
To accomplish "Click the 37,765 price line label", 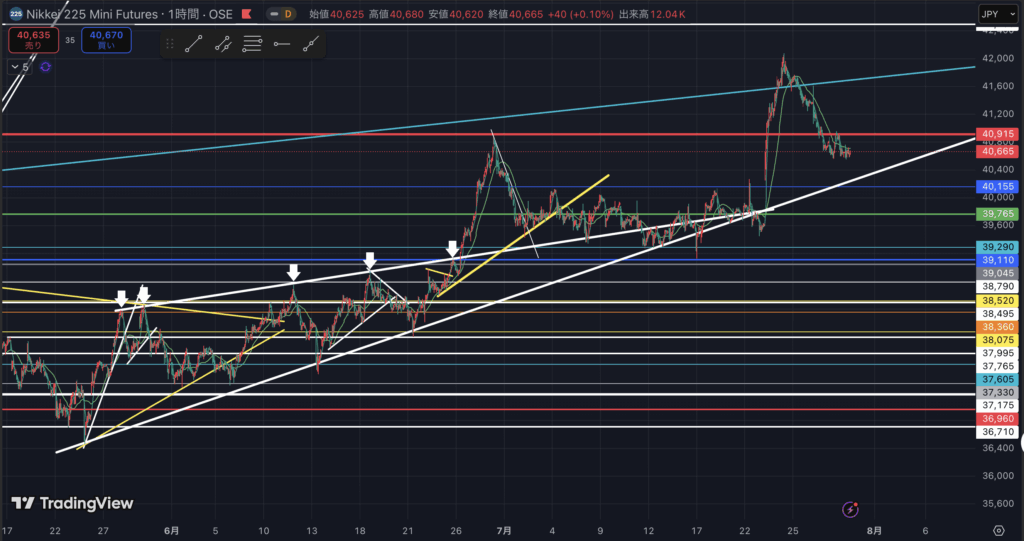I will pyautogui.click(x=997, y=366).
